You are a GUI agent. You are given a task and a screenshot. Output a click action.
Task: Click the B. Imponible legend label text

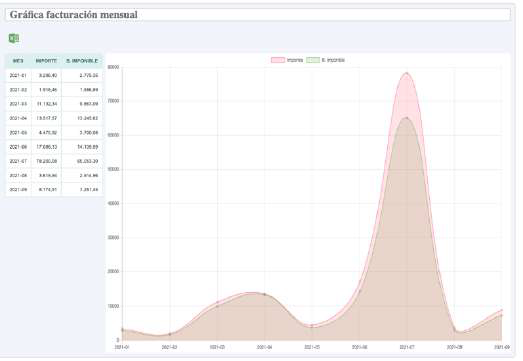pos(333,60)
